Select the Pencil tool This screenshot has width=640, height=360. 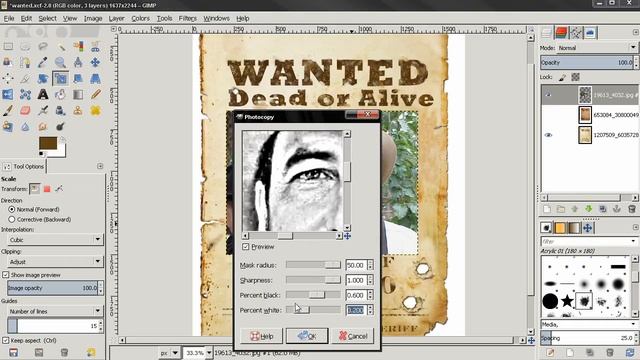click(x=96, y=95)
